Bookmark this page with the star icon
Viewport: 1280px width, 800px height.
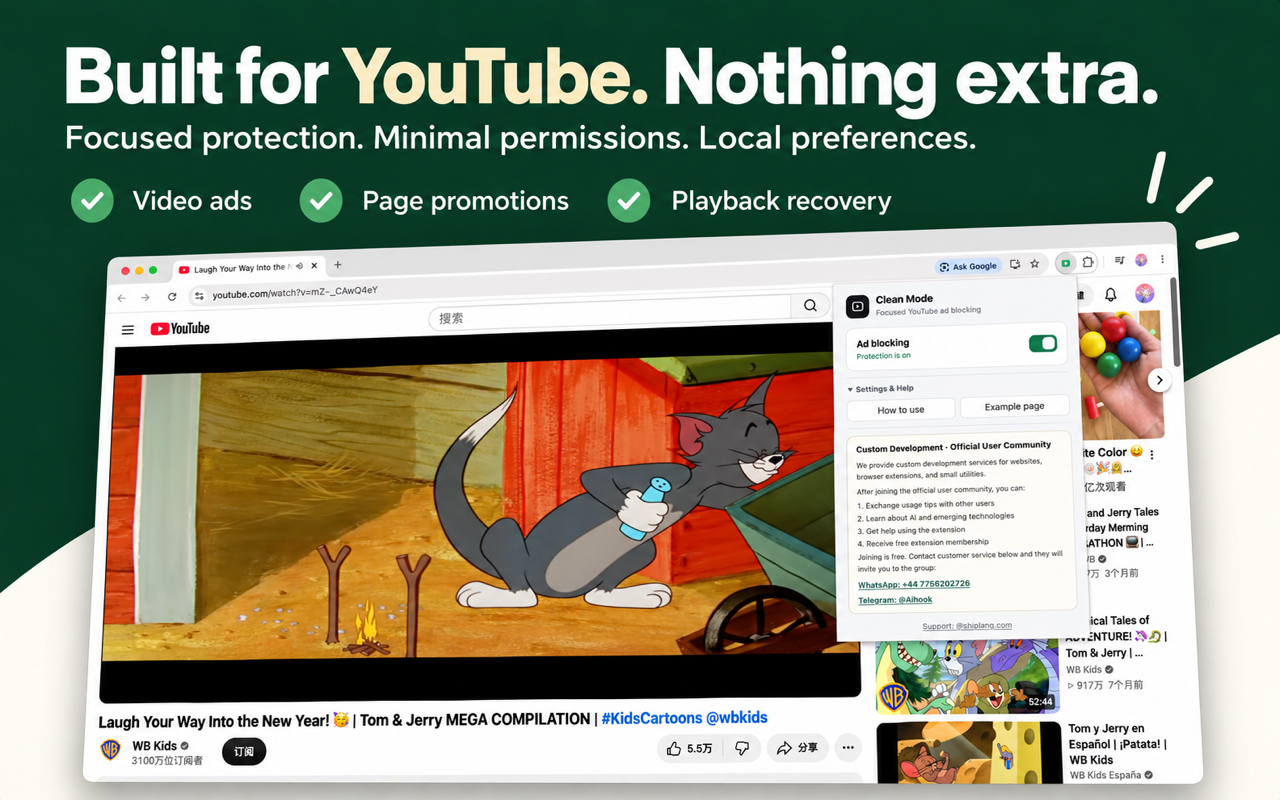[1035, 264]
